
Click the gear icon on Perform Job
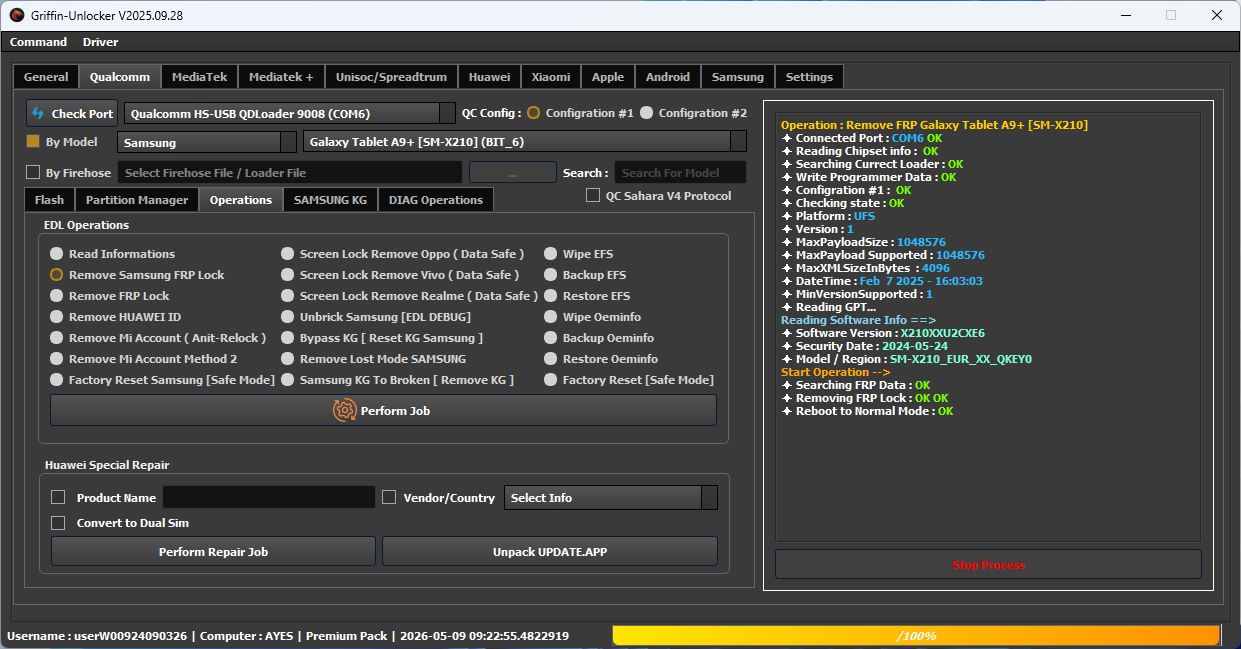point(344,410)
